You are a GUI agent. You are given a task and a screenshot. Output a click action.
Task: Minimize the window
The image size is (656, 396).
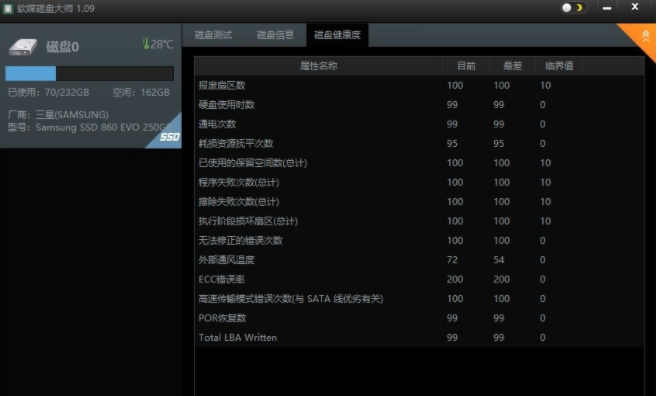click(607, 8)
